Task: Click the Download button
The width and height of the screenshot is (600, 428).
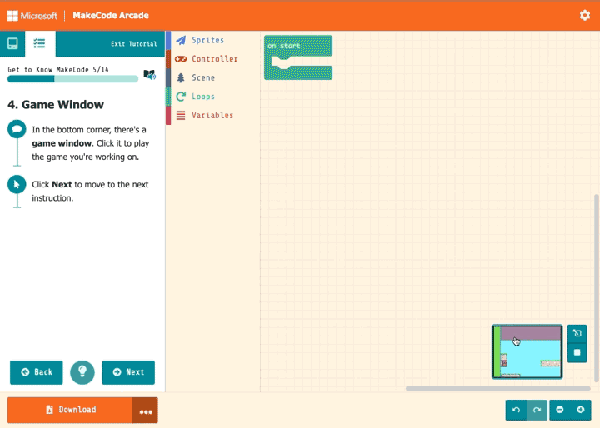Action: (70, 410)
